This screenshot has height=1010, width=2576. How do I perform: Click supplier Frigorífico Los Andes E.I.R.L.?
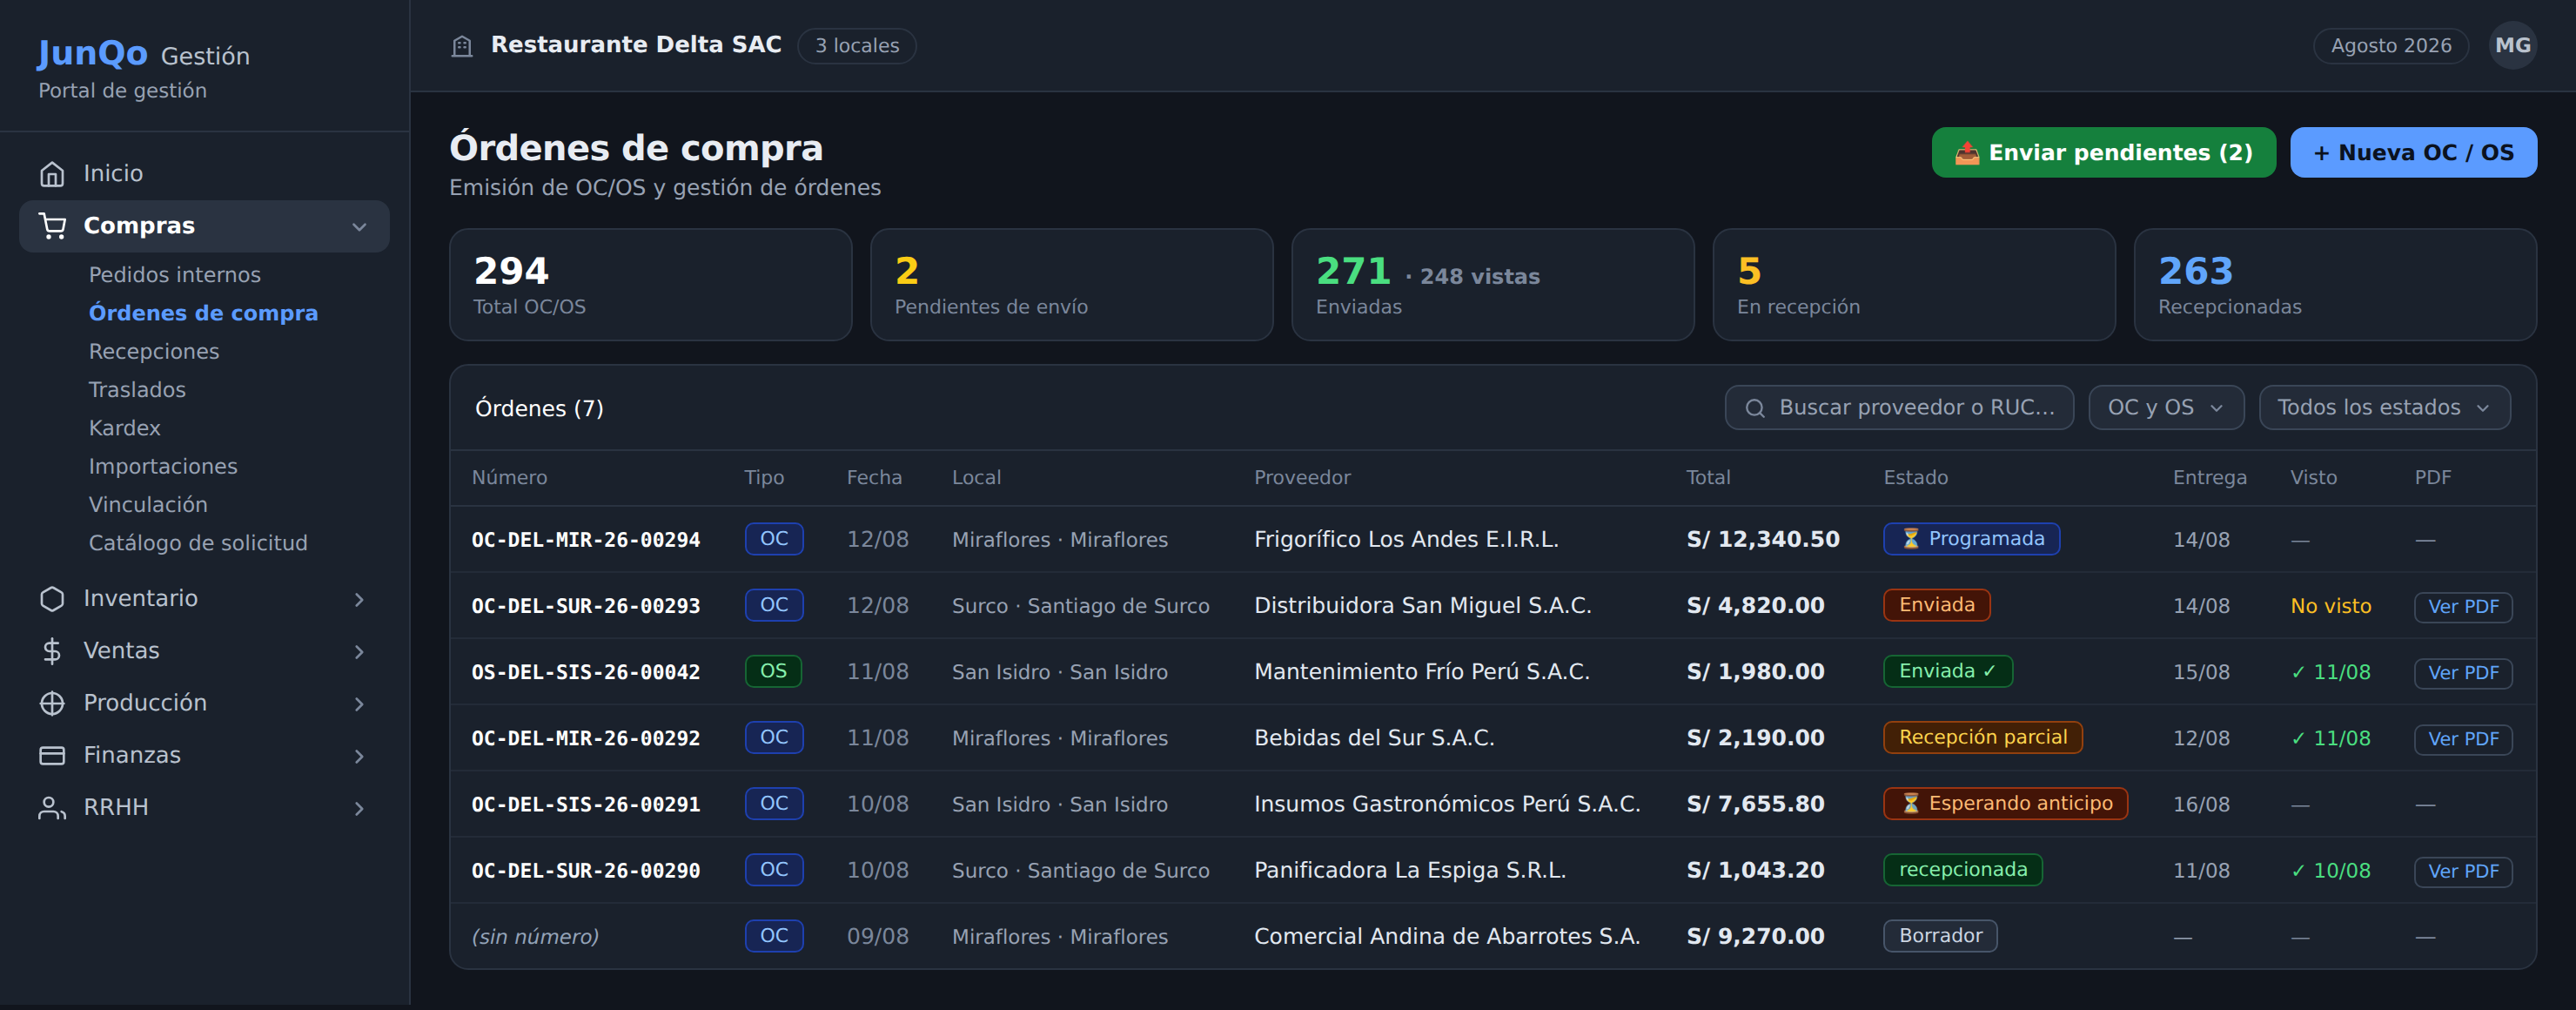point(1406,540)
